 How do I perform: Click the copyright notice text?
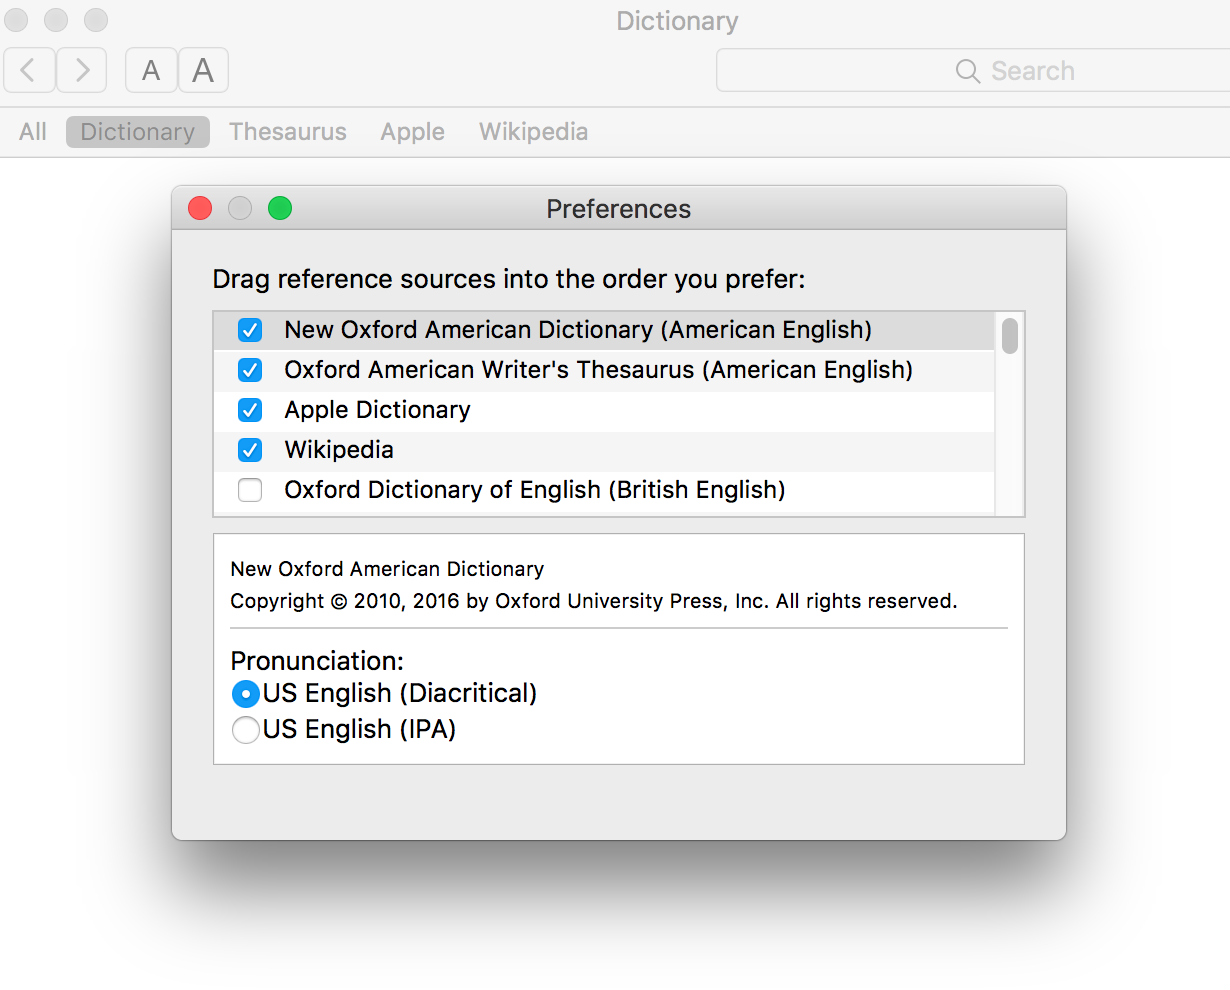(x=594, y=601)
